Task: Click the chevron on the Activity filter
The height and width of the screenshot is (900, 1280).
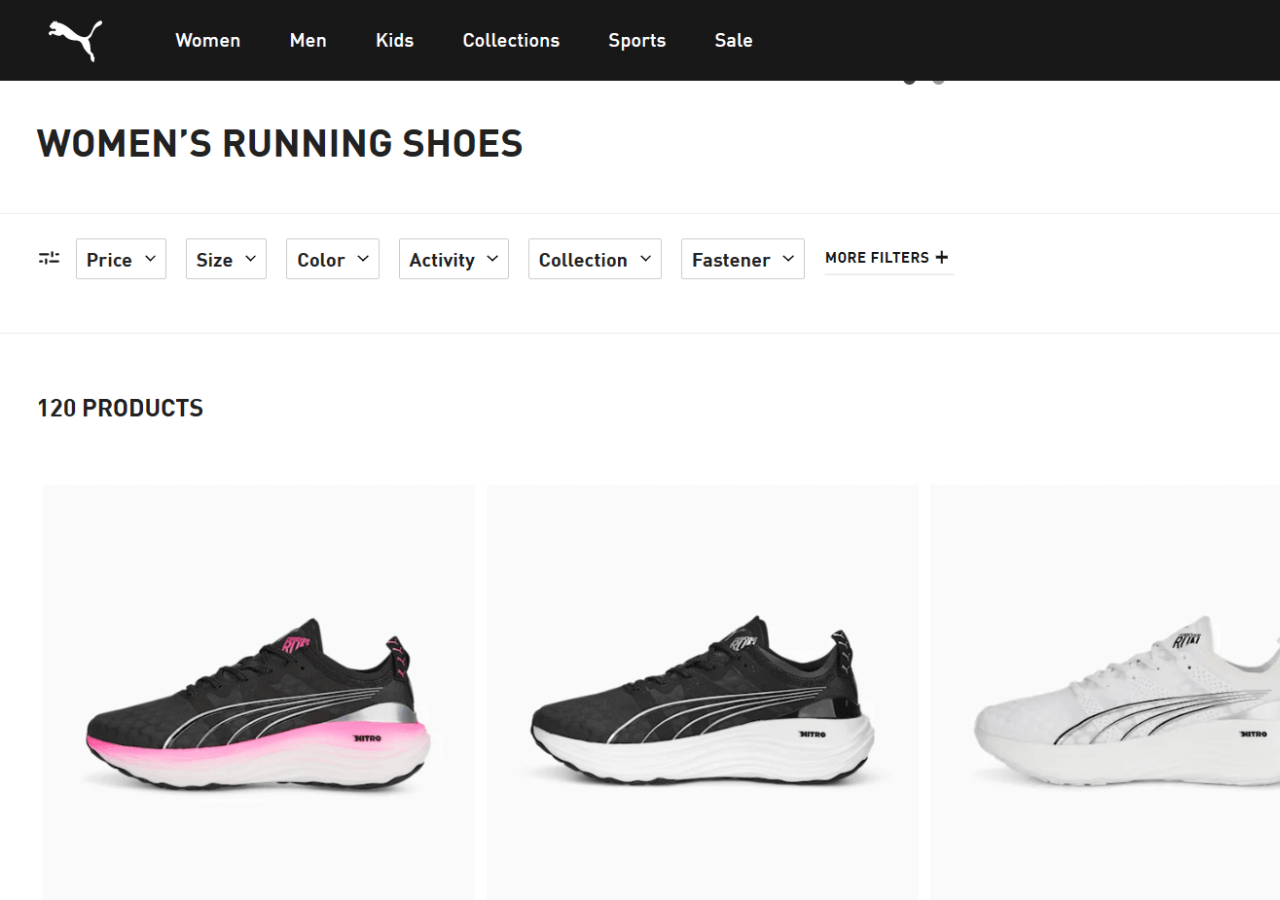Action: (491, 258)
